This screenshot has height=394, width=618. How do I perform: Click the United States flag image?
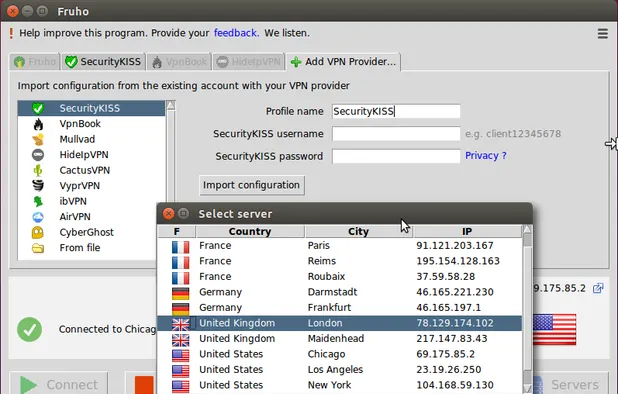point(555,329)
